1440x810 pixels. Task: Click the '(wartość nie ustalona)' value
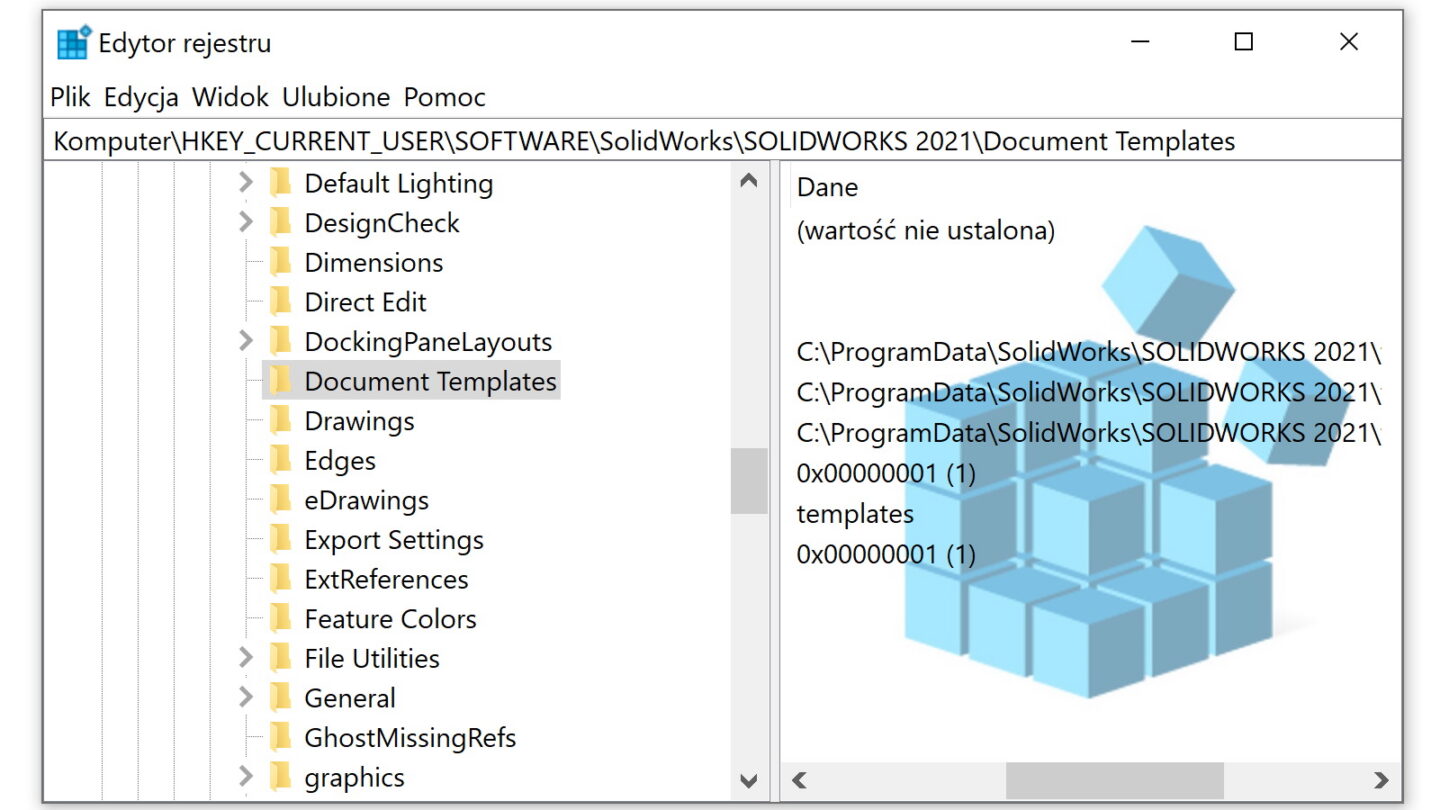926,231
